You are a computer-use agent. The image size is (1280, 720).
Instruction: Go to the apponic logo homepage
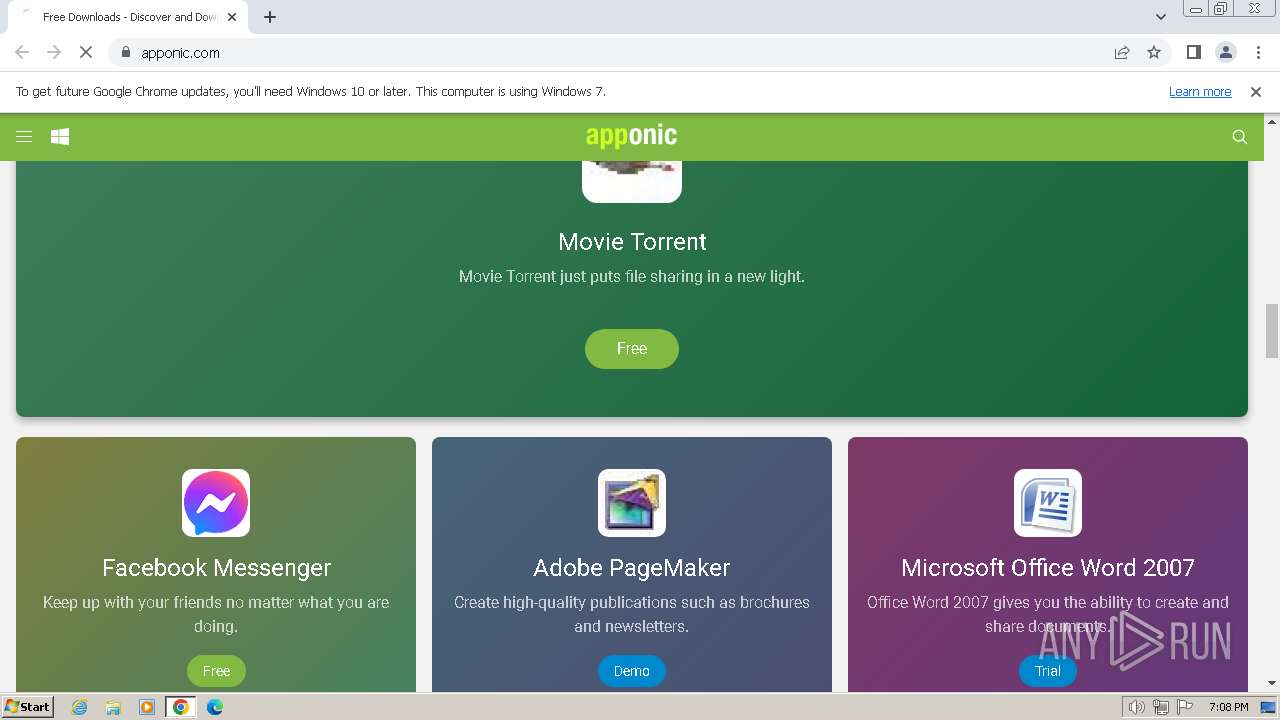[x=631, y=136]
